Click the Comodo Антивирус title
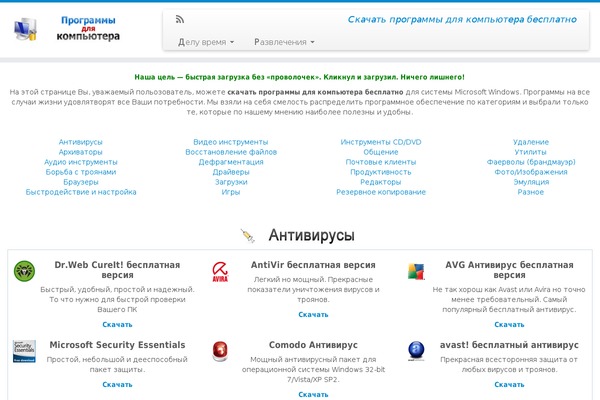Screen dimensions: 600x400 pyautogui.click(x=313, y=345)
